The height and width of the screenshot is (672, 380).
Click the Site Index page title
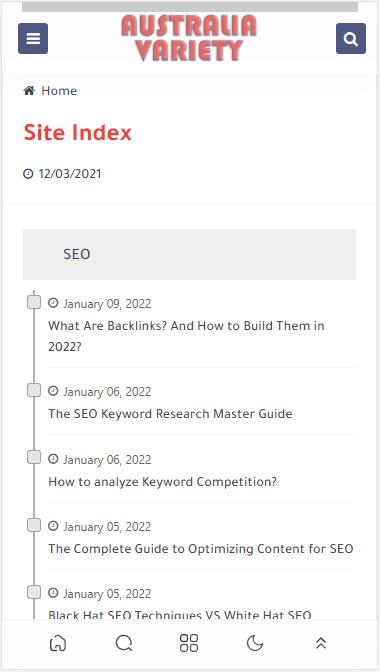(77, 132)
